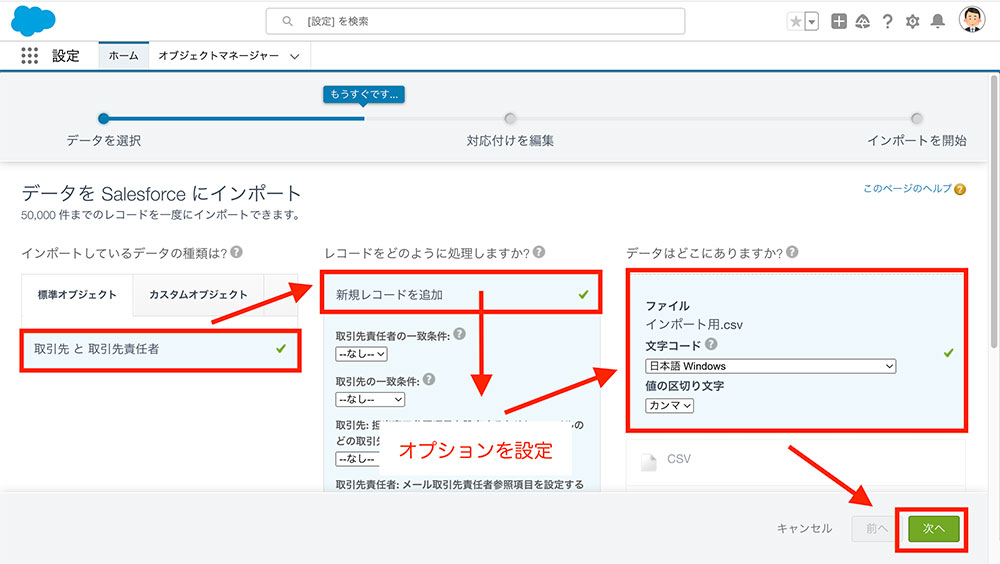Click help icon beside 文字コード
Image resolution: width=1000 pixels, height=564 pixels.
711,345
